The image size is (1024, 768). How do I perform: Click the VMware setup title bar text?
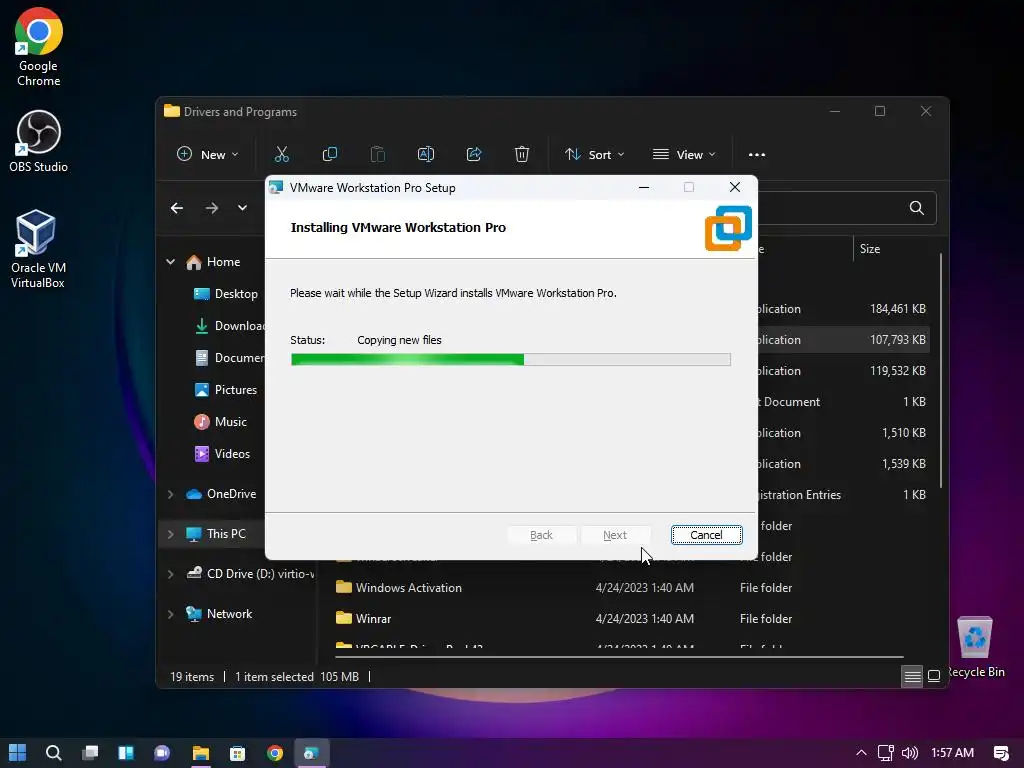pyautogui.click(x=372, y=188)
